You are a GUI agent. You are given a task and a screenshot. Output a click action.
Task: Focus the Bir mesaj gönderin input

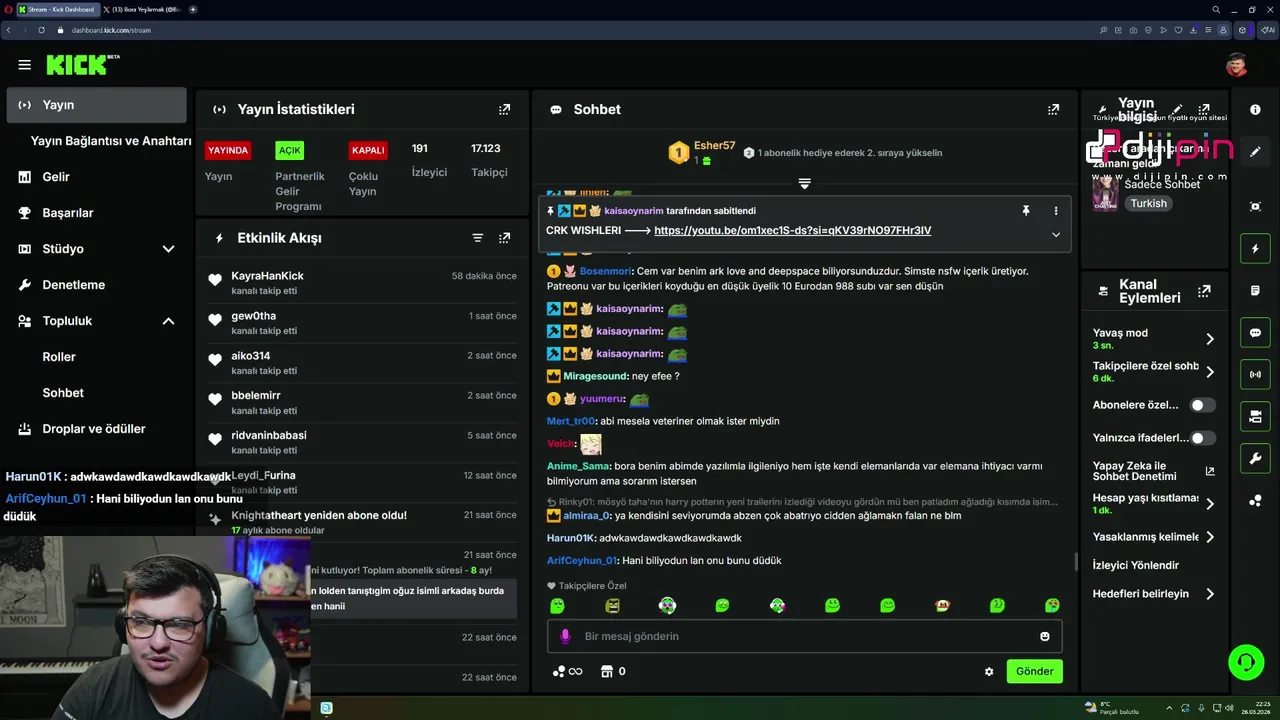805,636
